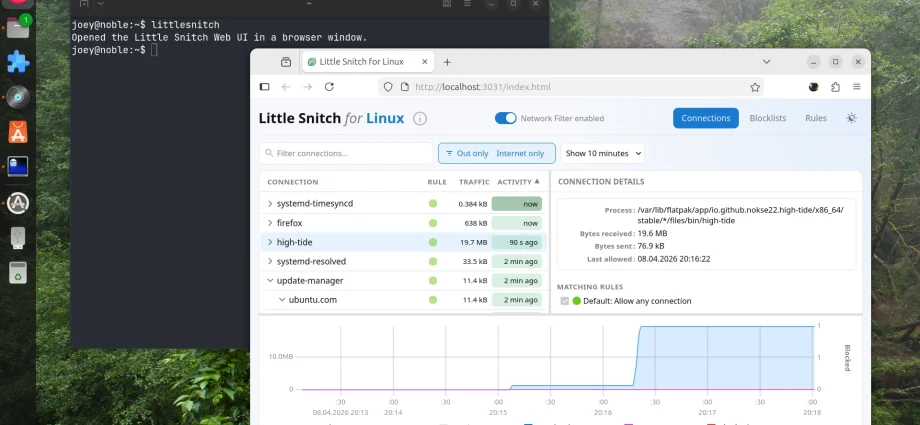Image resolution: width=920 pixels, height=425 pixels.
Task: Close the Little Snitch for Linux tab
Action: [x=424, y=62]
